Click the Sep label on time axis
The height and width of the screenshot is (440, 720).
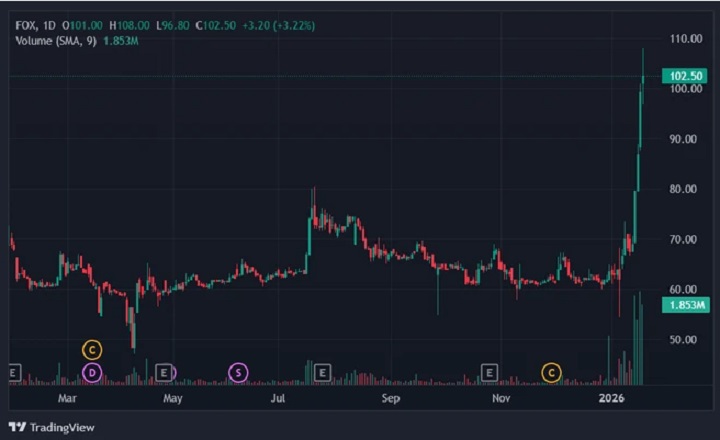(391, 398)
